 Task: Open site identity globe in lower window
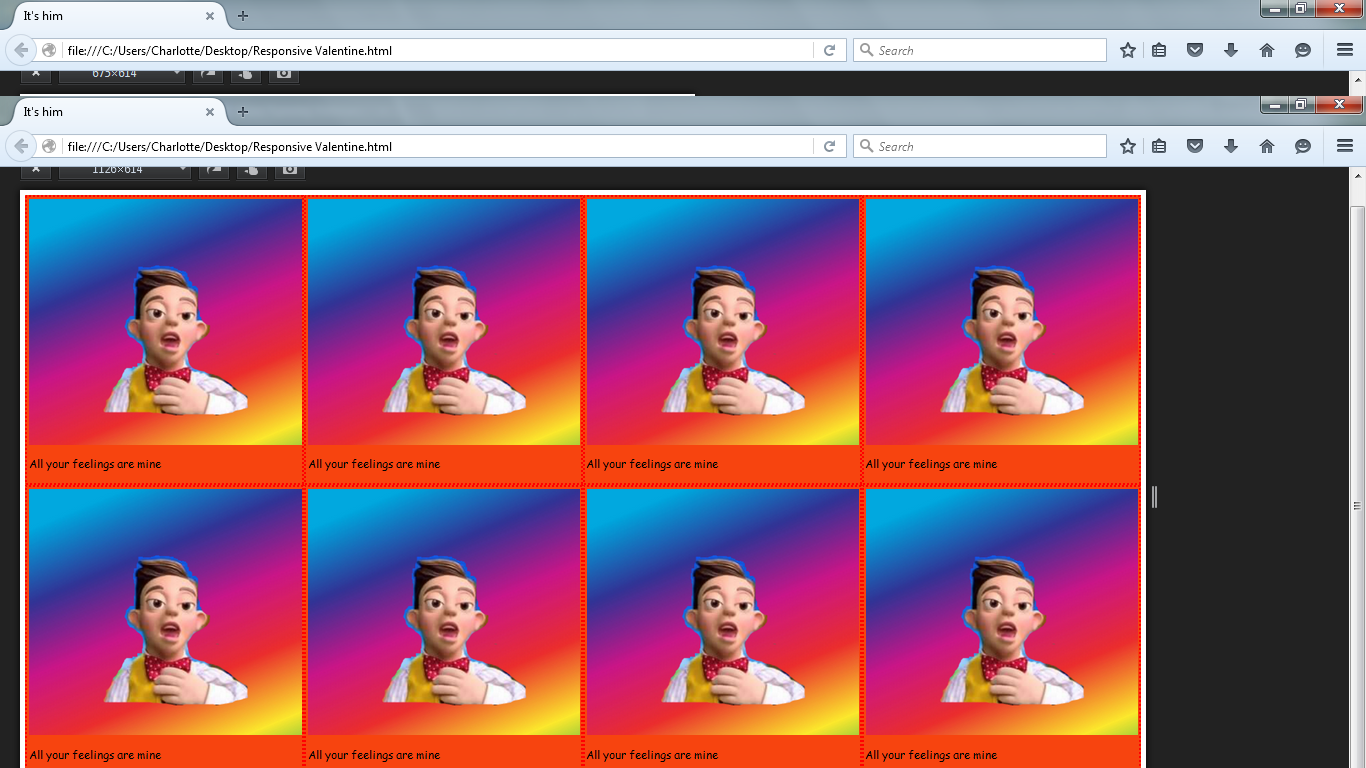click(49, 146)
